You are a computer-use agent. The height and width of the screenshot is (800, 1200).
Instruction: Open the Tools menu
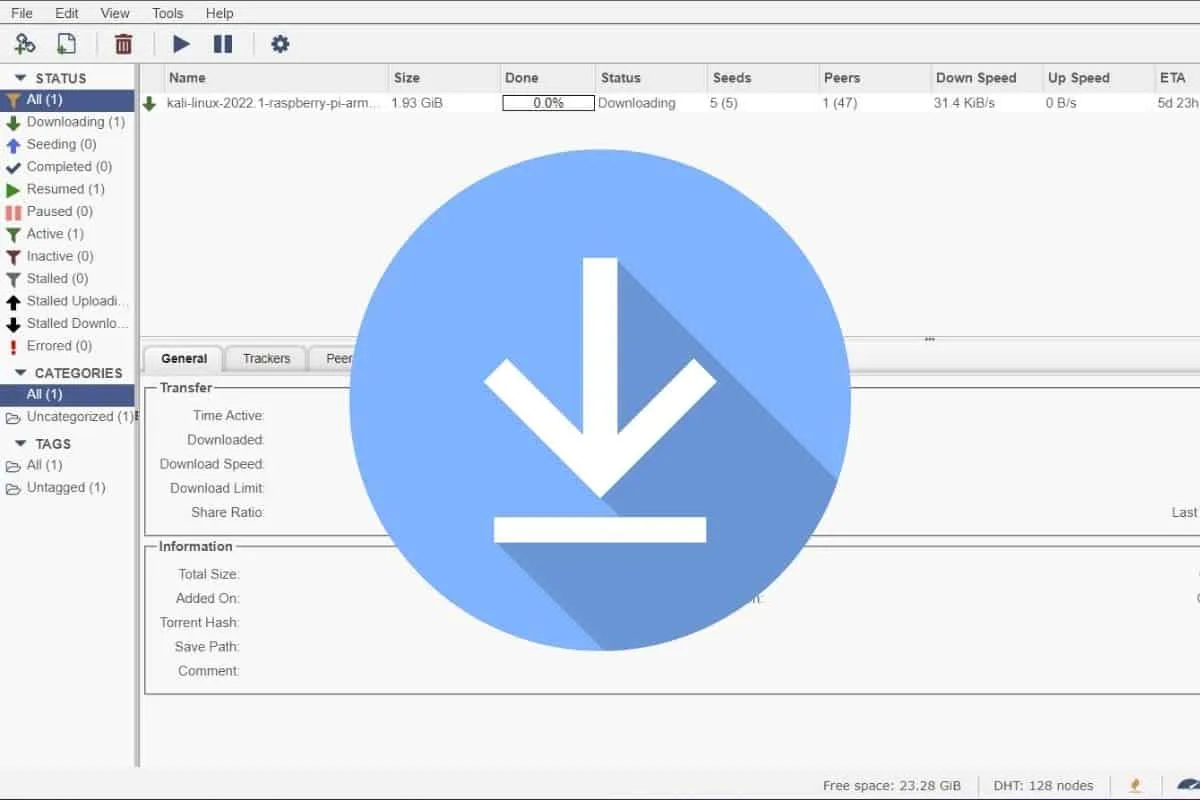tap(168, 13)
